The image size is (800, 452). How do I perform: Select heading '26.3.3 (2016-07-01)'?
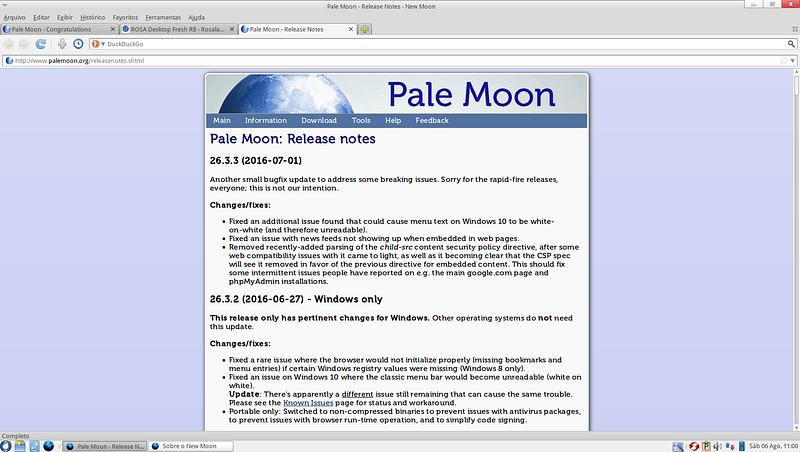(x=256, y=161)
